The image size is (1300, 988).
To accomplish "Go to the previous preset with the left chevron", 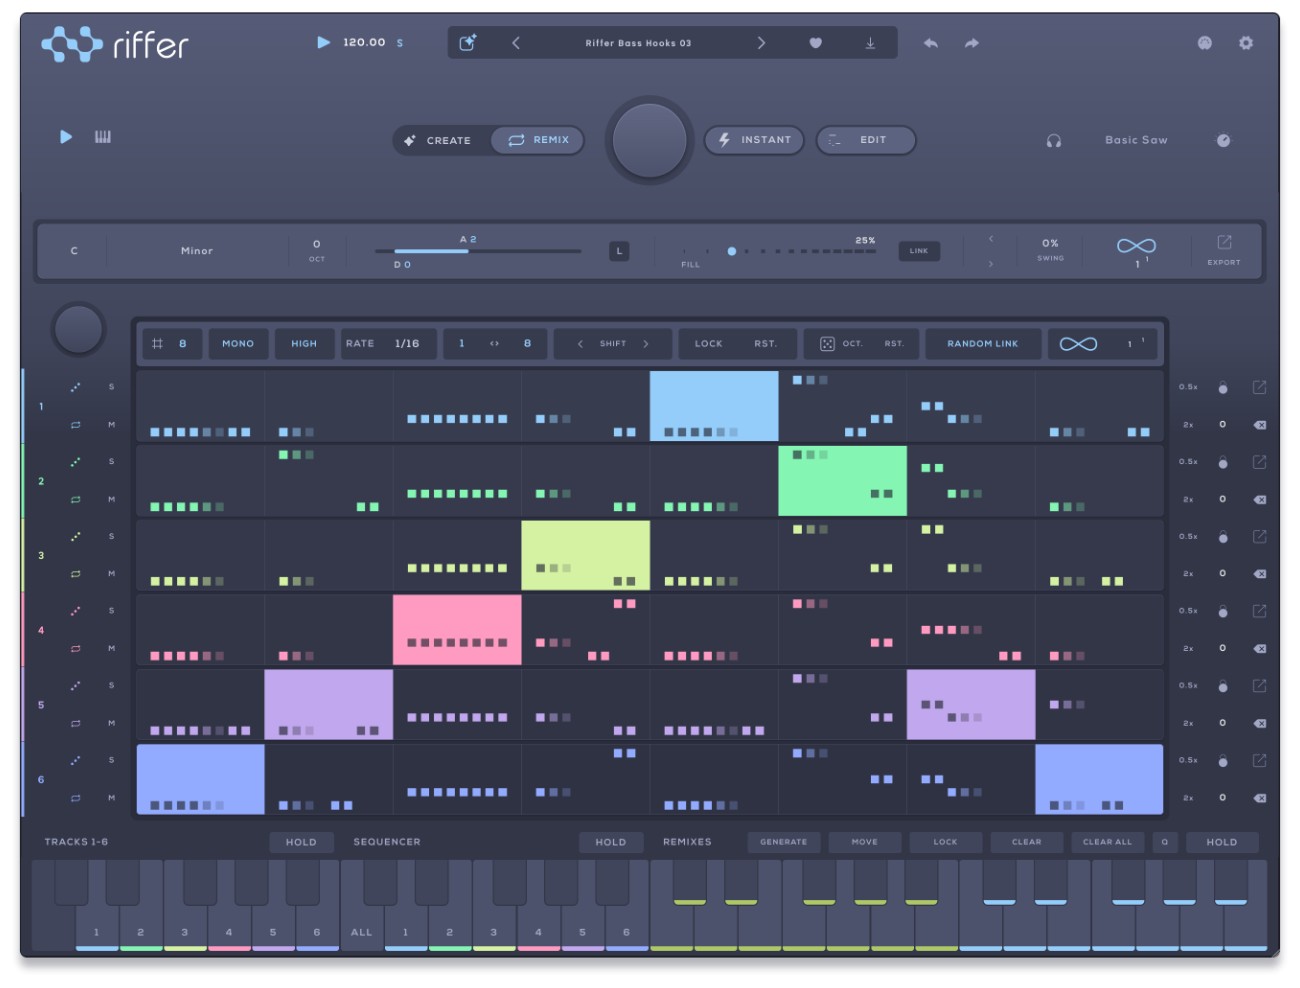I will pos(516,43).
